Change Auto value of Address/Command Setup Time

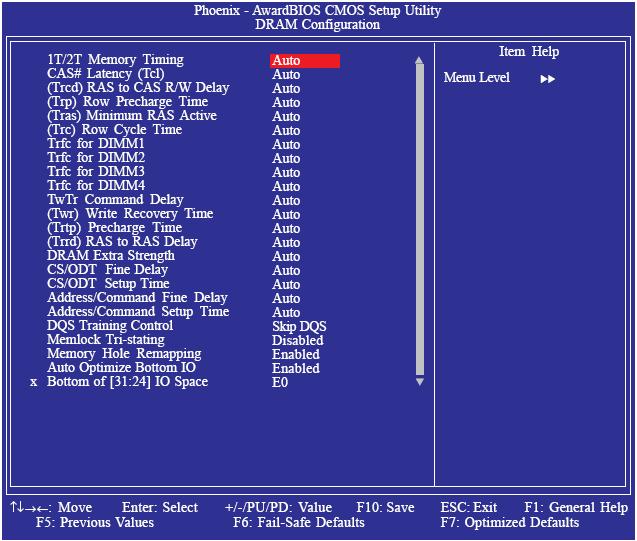tap(286, 313)
